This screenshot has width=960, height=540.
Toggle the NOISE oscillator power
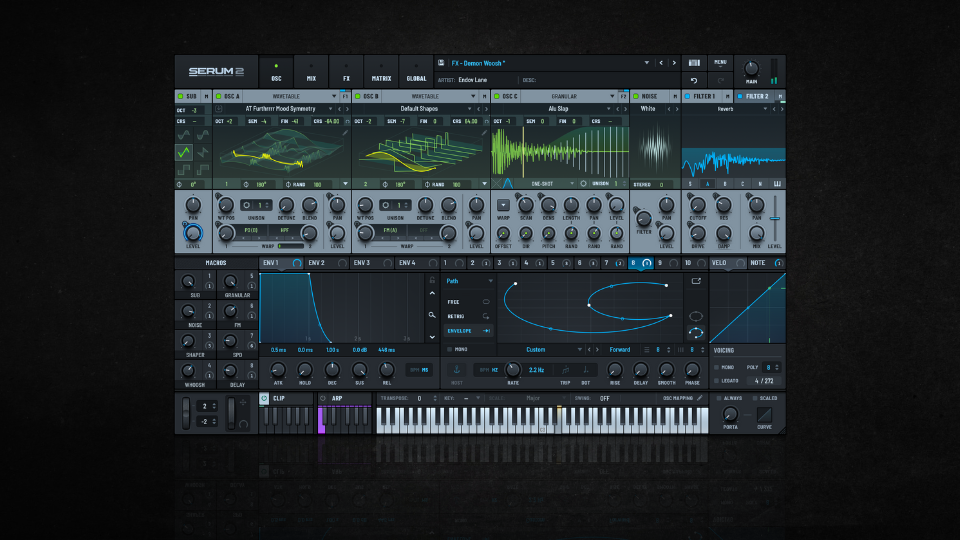[x=636, y=96]
